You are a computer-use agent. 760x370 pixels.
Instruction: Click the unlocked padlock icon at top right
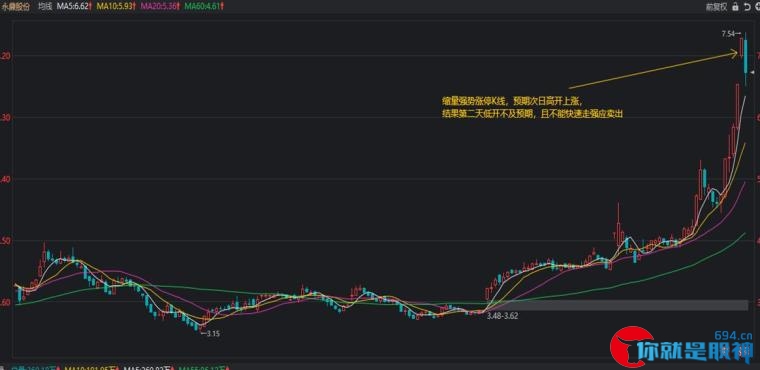click(x=735, y=7)
